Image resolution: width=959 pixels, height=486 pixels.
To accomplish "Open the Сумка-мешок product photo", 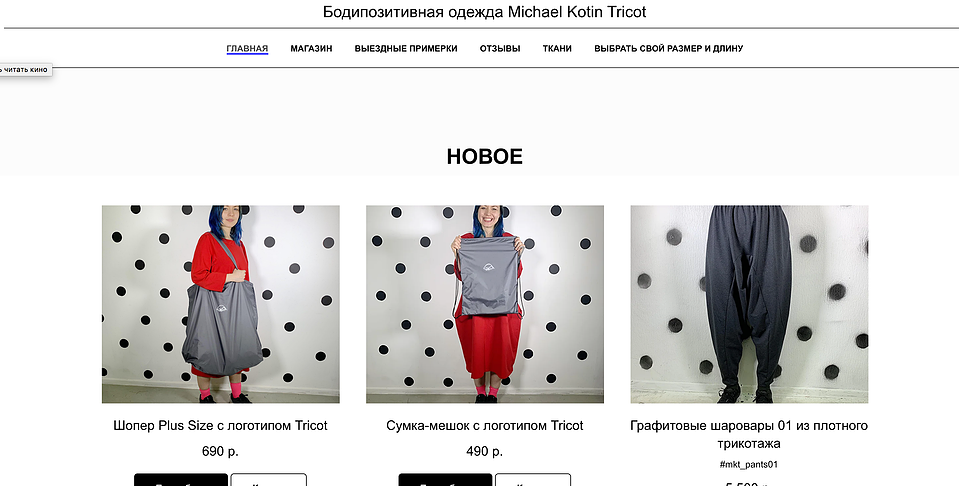I will point(485,304).
